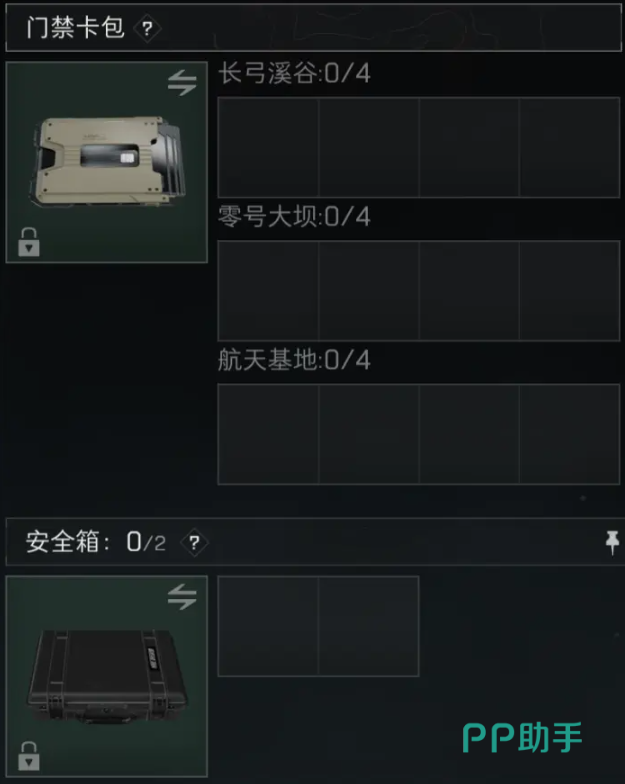Open the lock dropdown on the keycard pack

pos(28,242)
